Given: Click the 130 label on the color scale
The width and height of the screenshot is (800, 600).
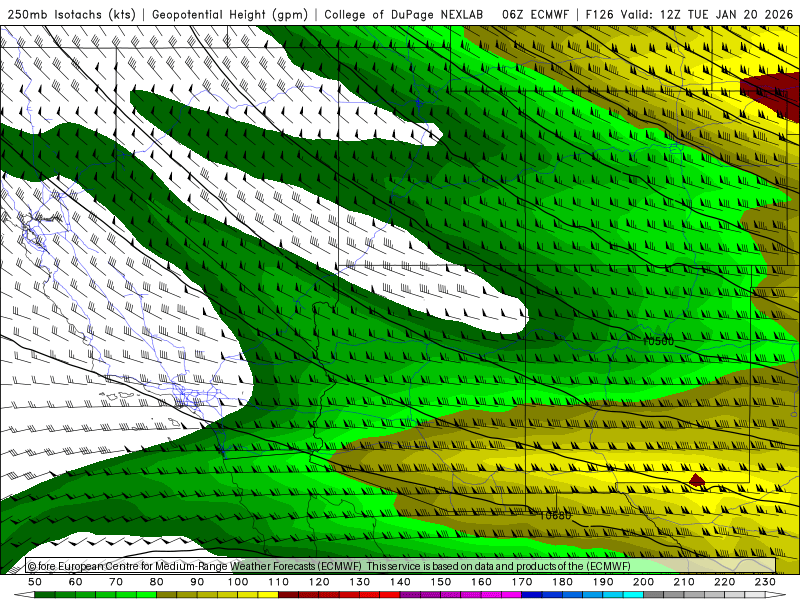Looking at the screenshot, I should point(360,582).
